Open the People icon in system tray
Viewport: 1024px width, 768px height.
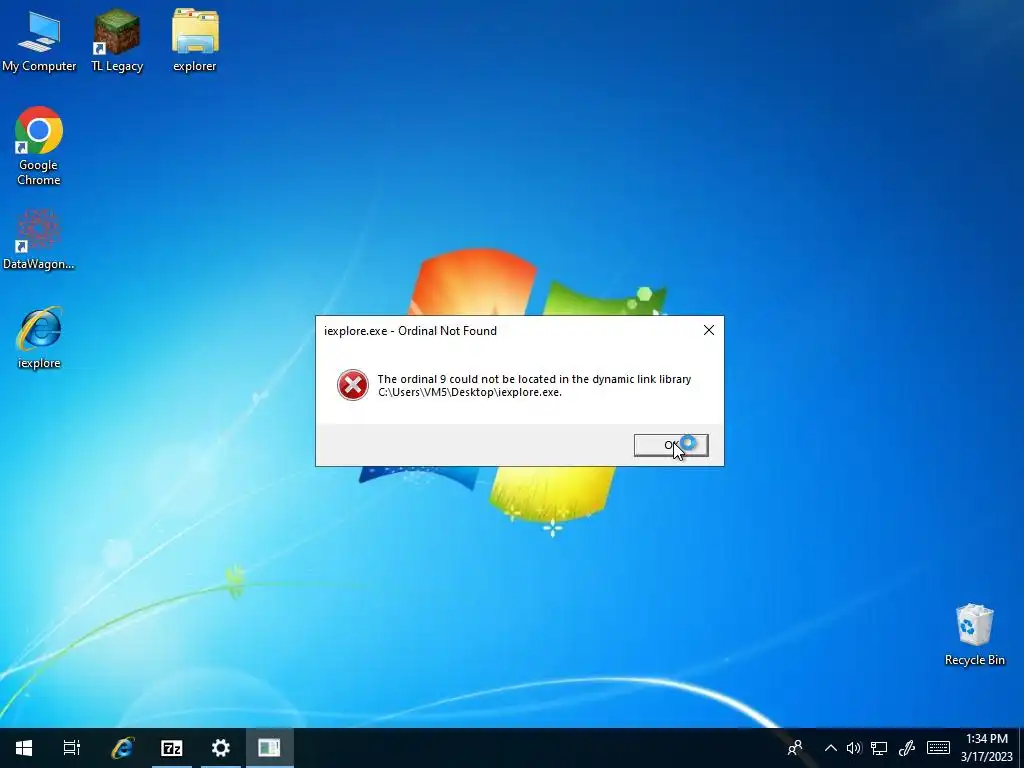point(795,748)
